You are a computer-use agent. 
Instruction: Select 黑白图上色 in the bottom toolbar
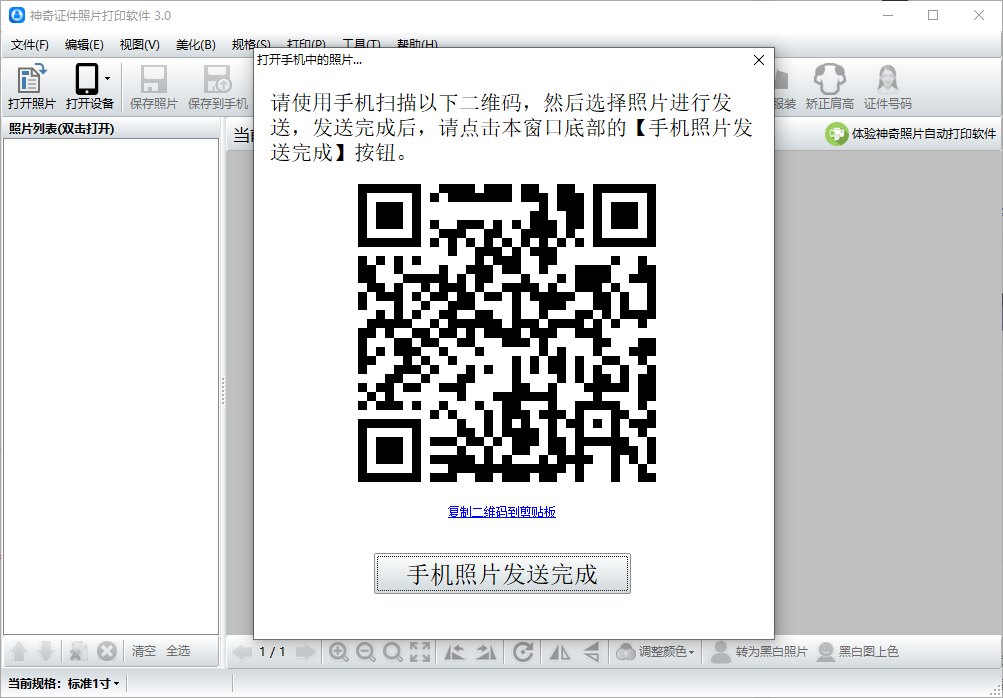click(857, 652)
